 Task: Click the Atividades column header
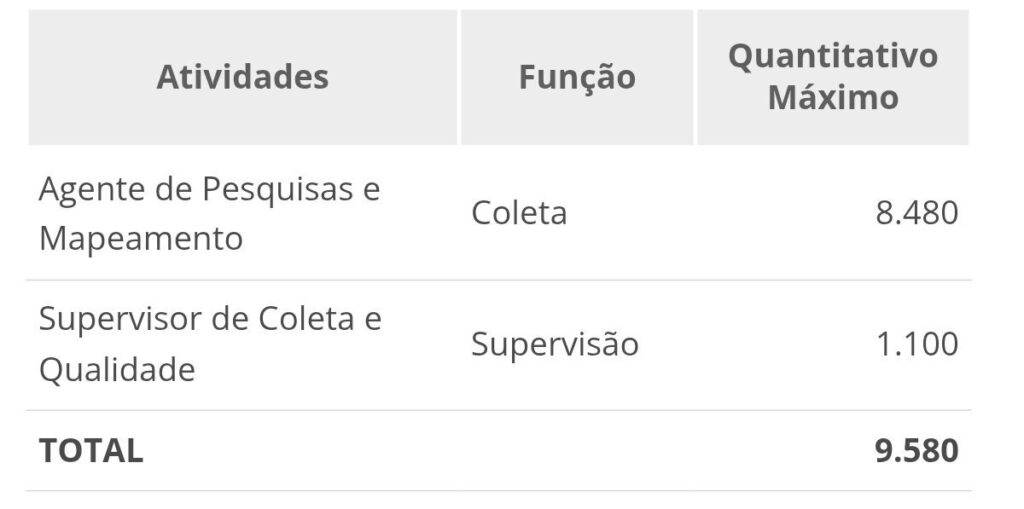point(242,77)
